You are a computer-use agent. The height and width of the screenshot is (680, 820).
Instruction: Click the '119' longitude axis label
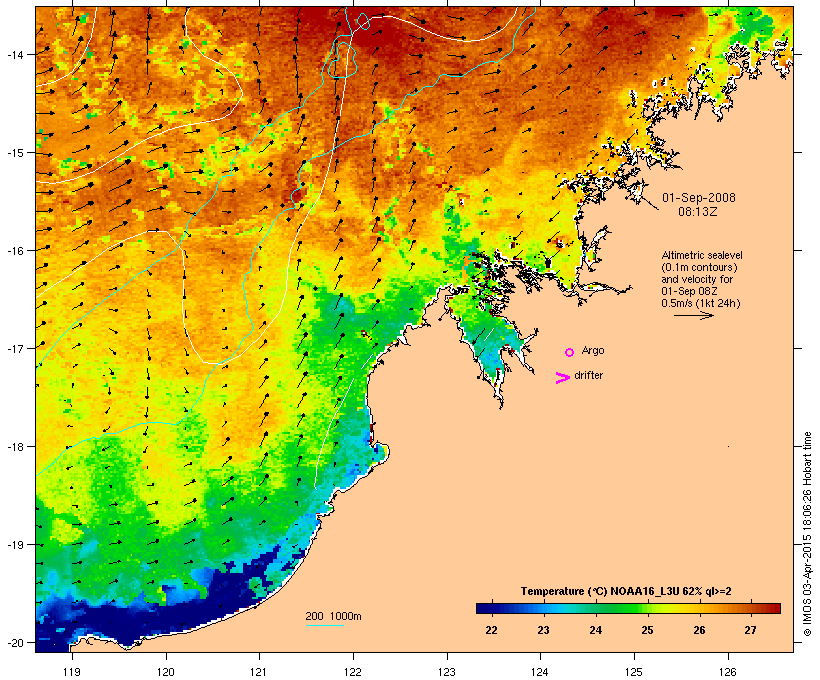[72, 672]
